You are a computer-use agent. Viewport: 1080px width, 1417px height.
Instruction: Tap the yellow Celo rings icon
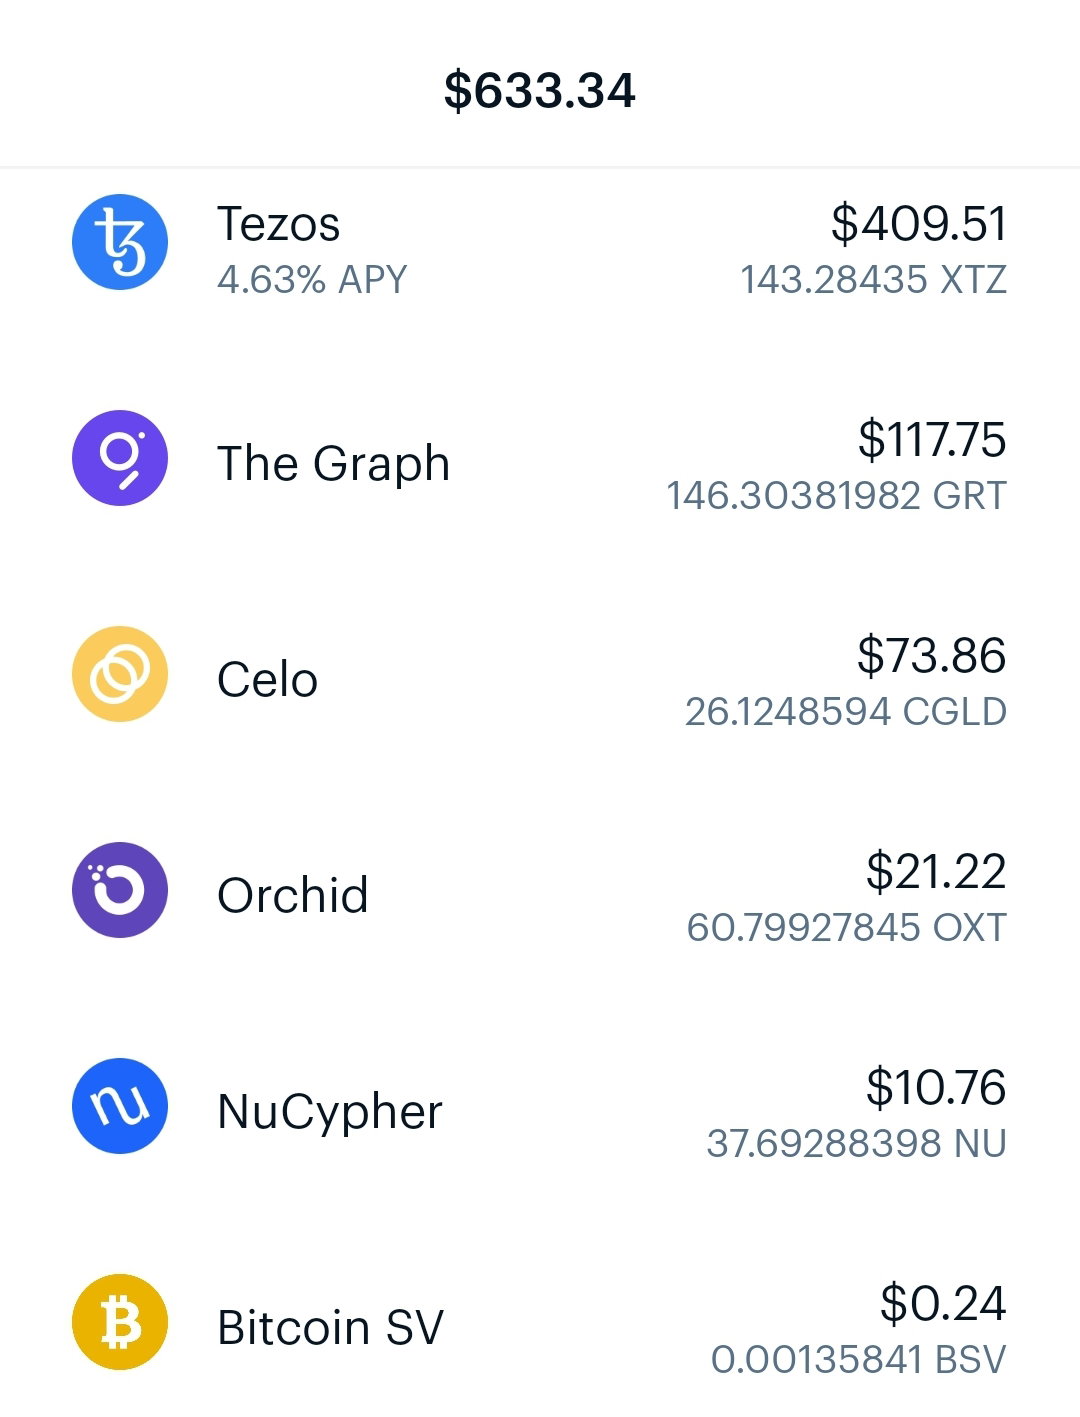coord(120,674)
